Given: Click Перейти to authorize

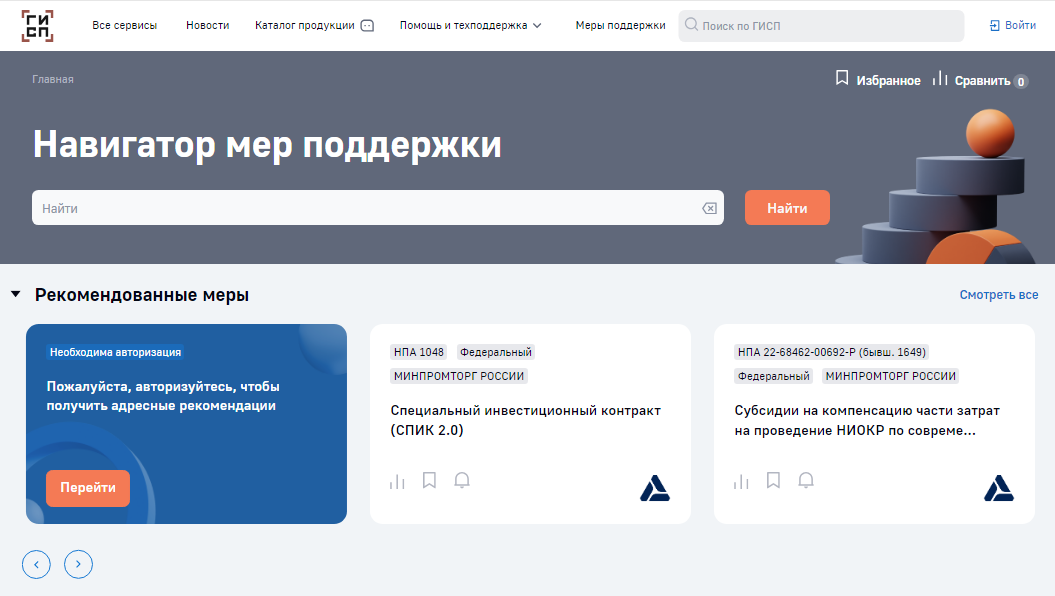Looking at the screenshot, I should 87,488.
